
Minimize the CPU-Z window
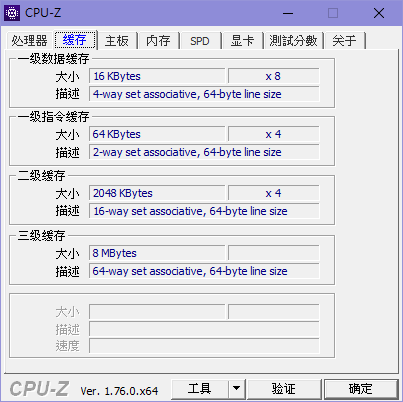288,13
